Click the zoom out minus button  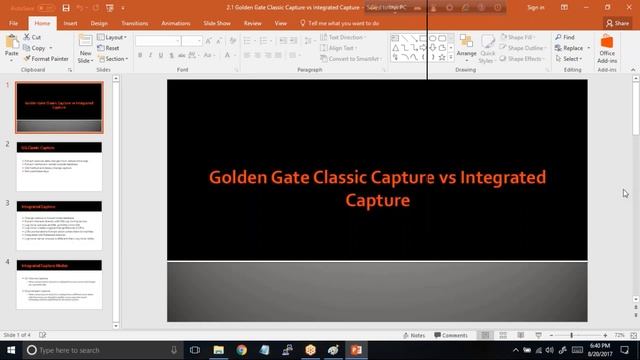coord(551,335)
